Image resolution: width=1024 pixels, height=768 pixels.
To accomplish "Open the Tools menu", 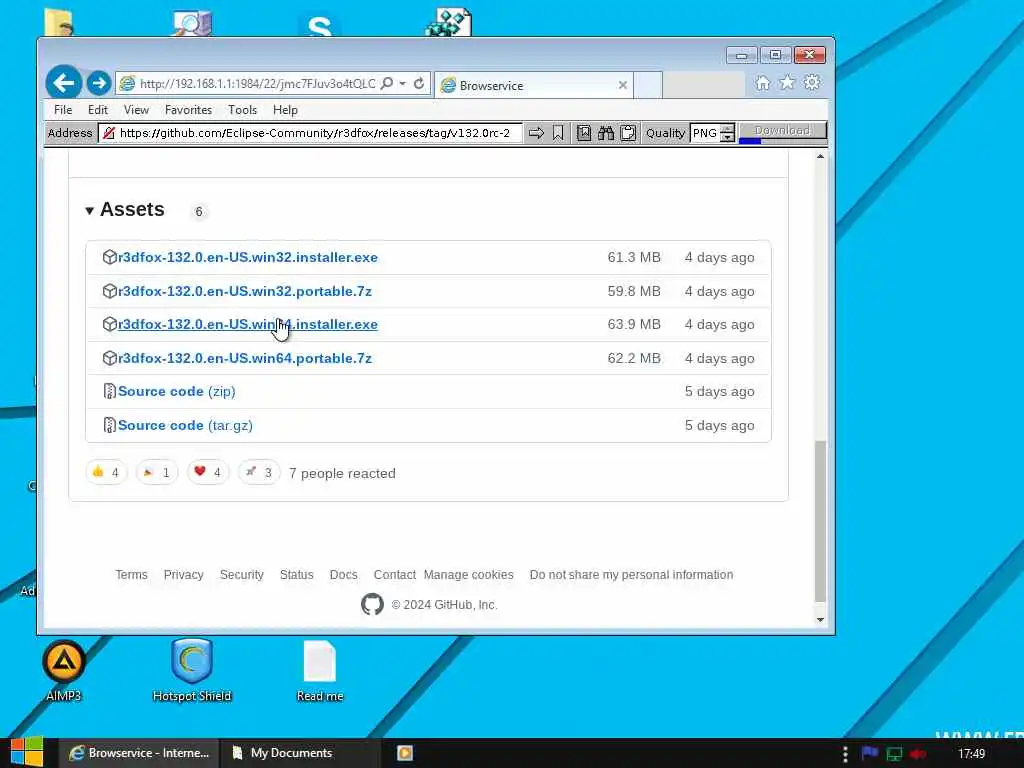I will coord(242,110).
